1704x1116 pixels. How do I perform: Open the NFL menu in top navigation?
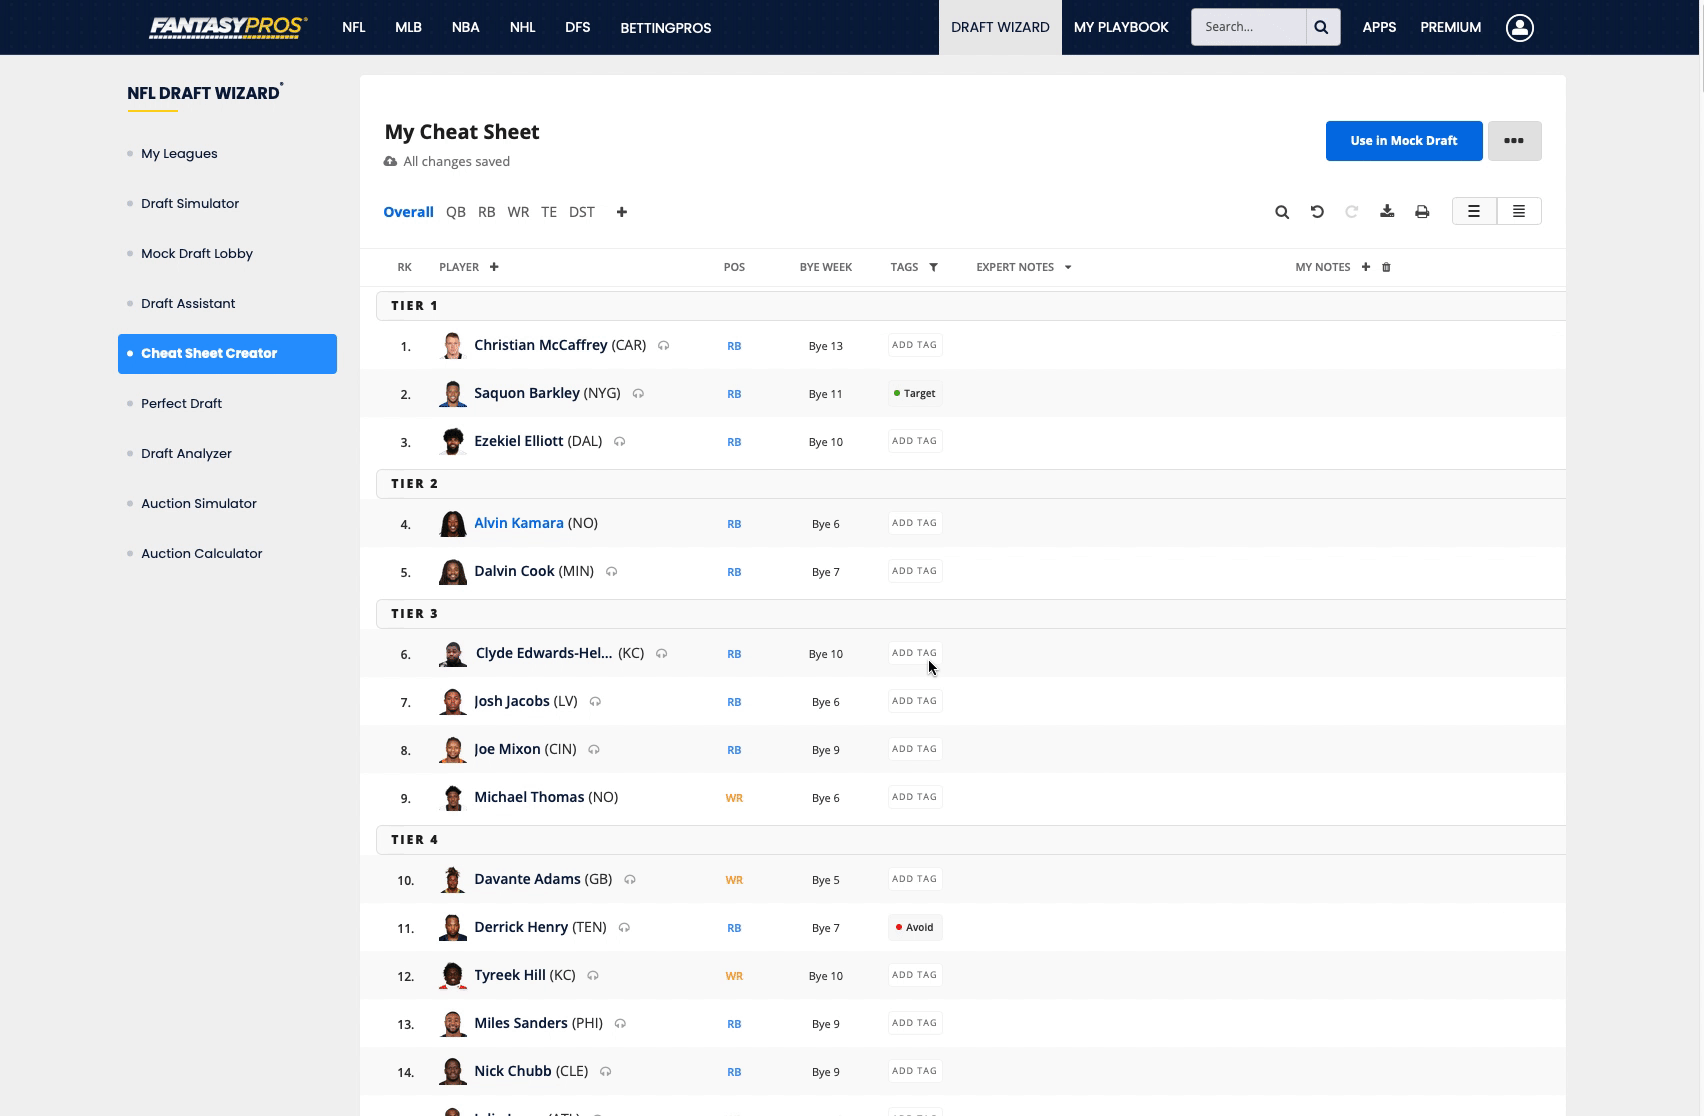354,27
